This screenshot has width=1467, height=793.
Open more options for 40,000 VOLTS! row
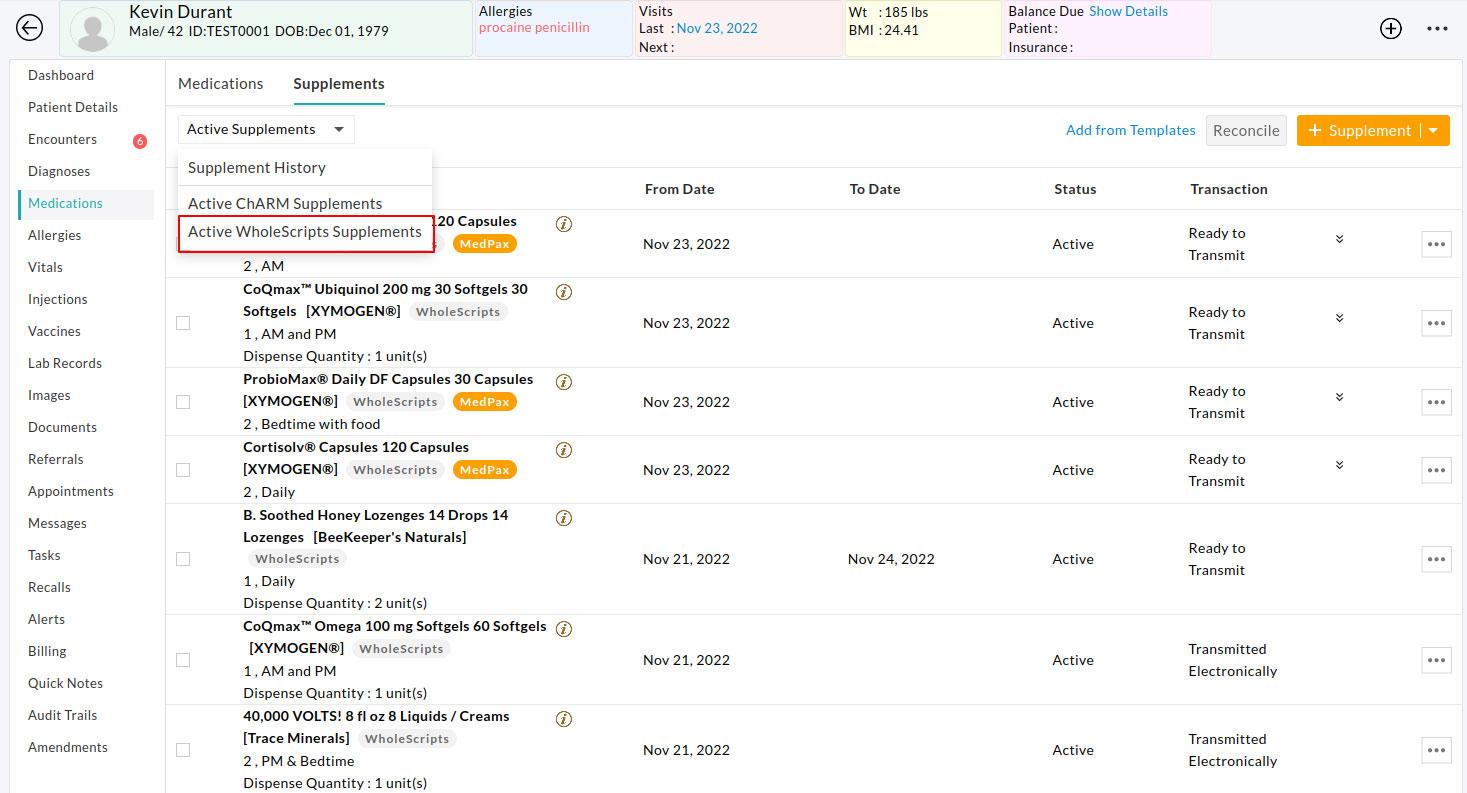click(1436, 750)
